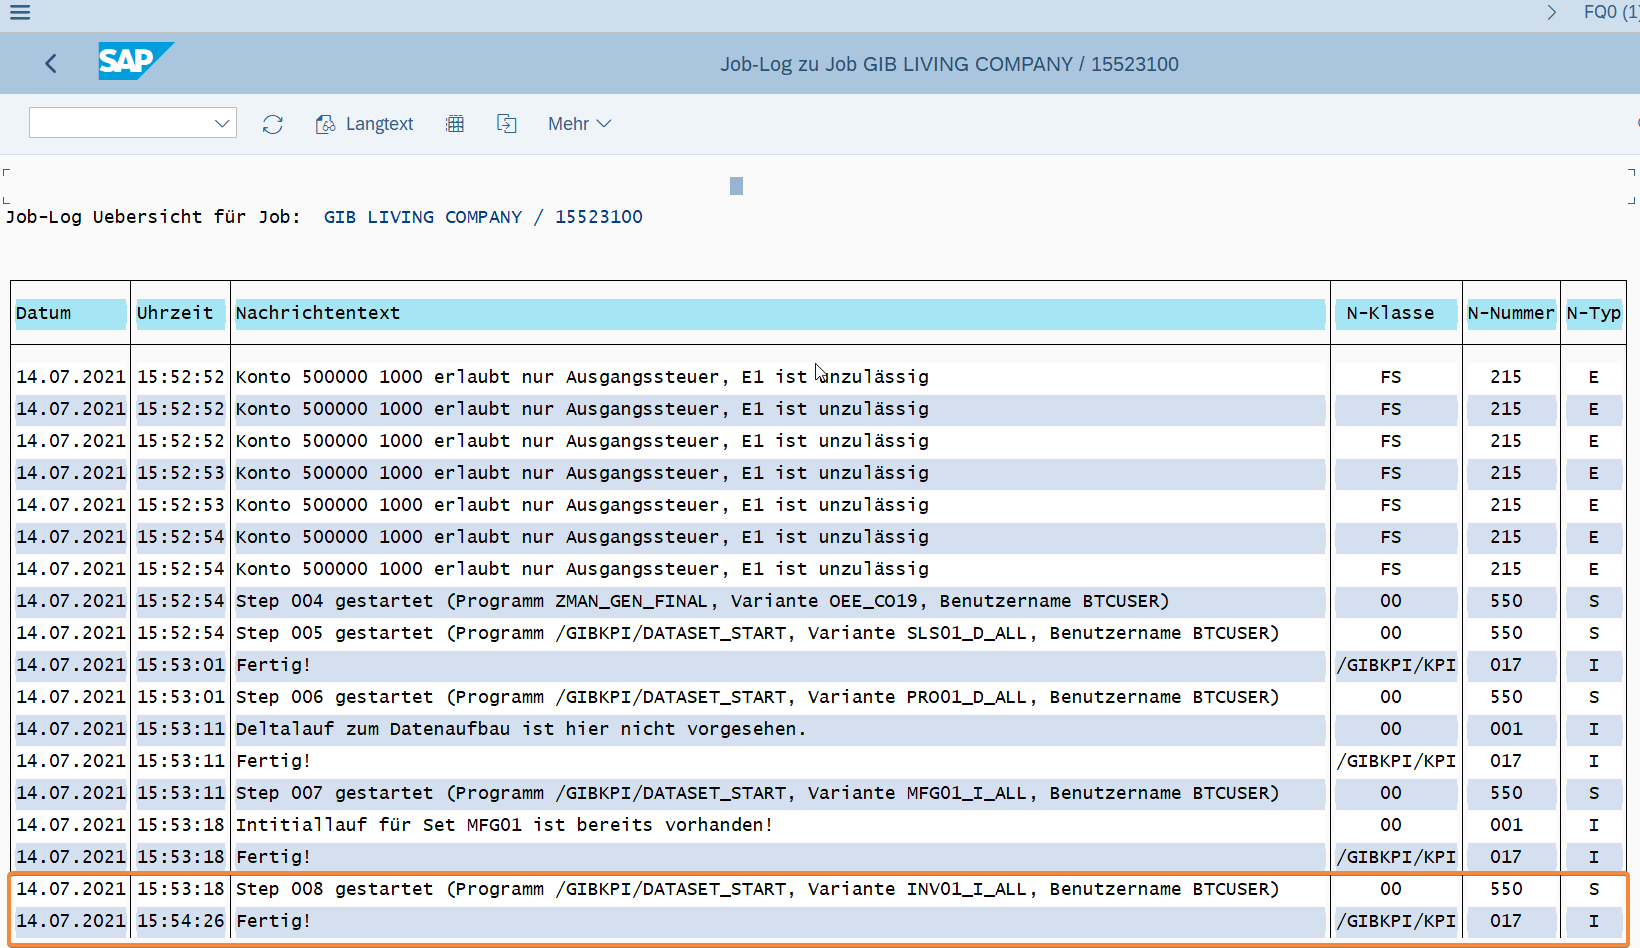Refresh the job log
Image resolution: width=1640 pixels, height=948 pixels.
(x=273, y=124)
